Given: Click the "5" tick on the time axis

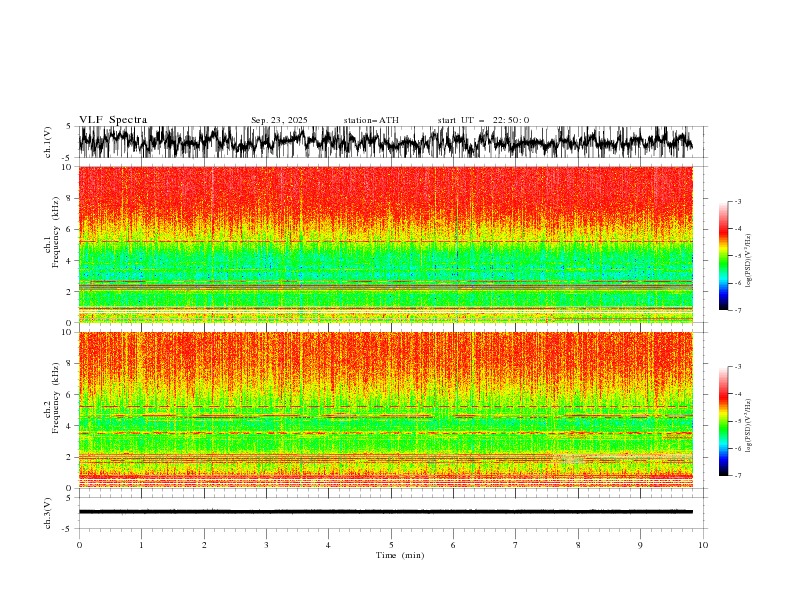Looking at the screenshot, I should [x=391, y=545].
